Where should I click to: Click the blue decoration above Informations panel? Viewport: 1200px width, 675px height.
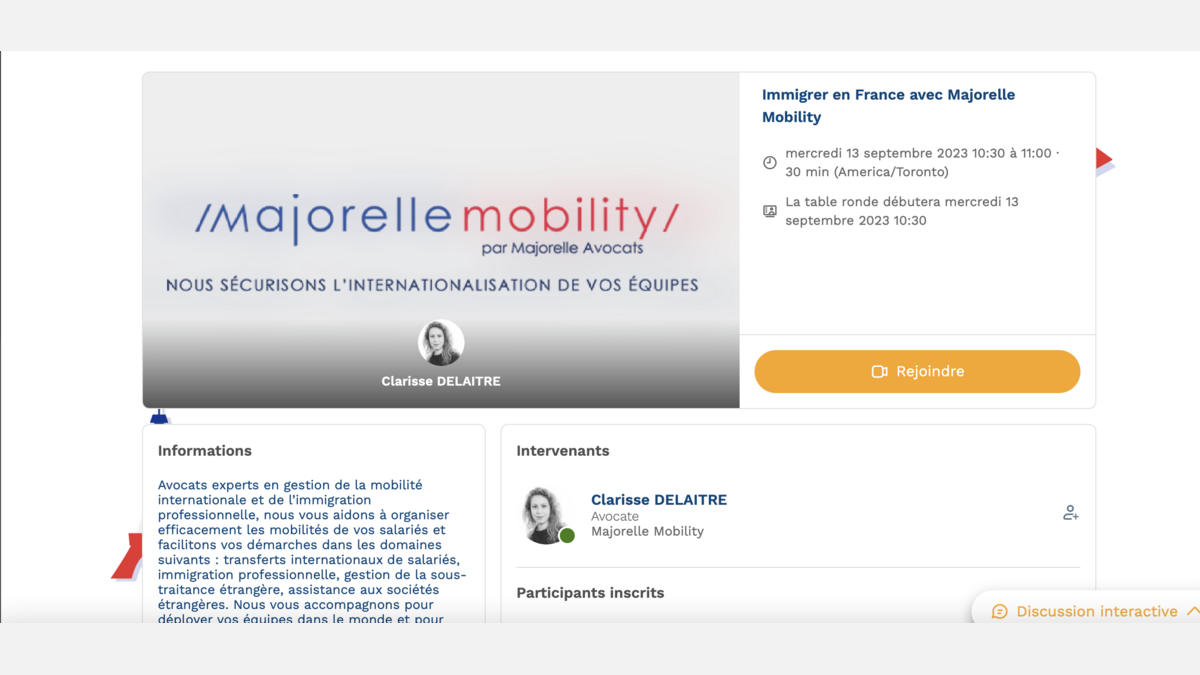pyautogui.click(x=159, y=416)
